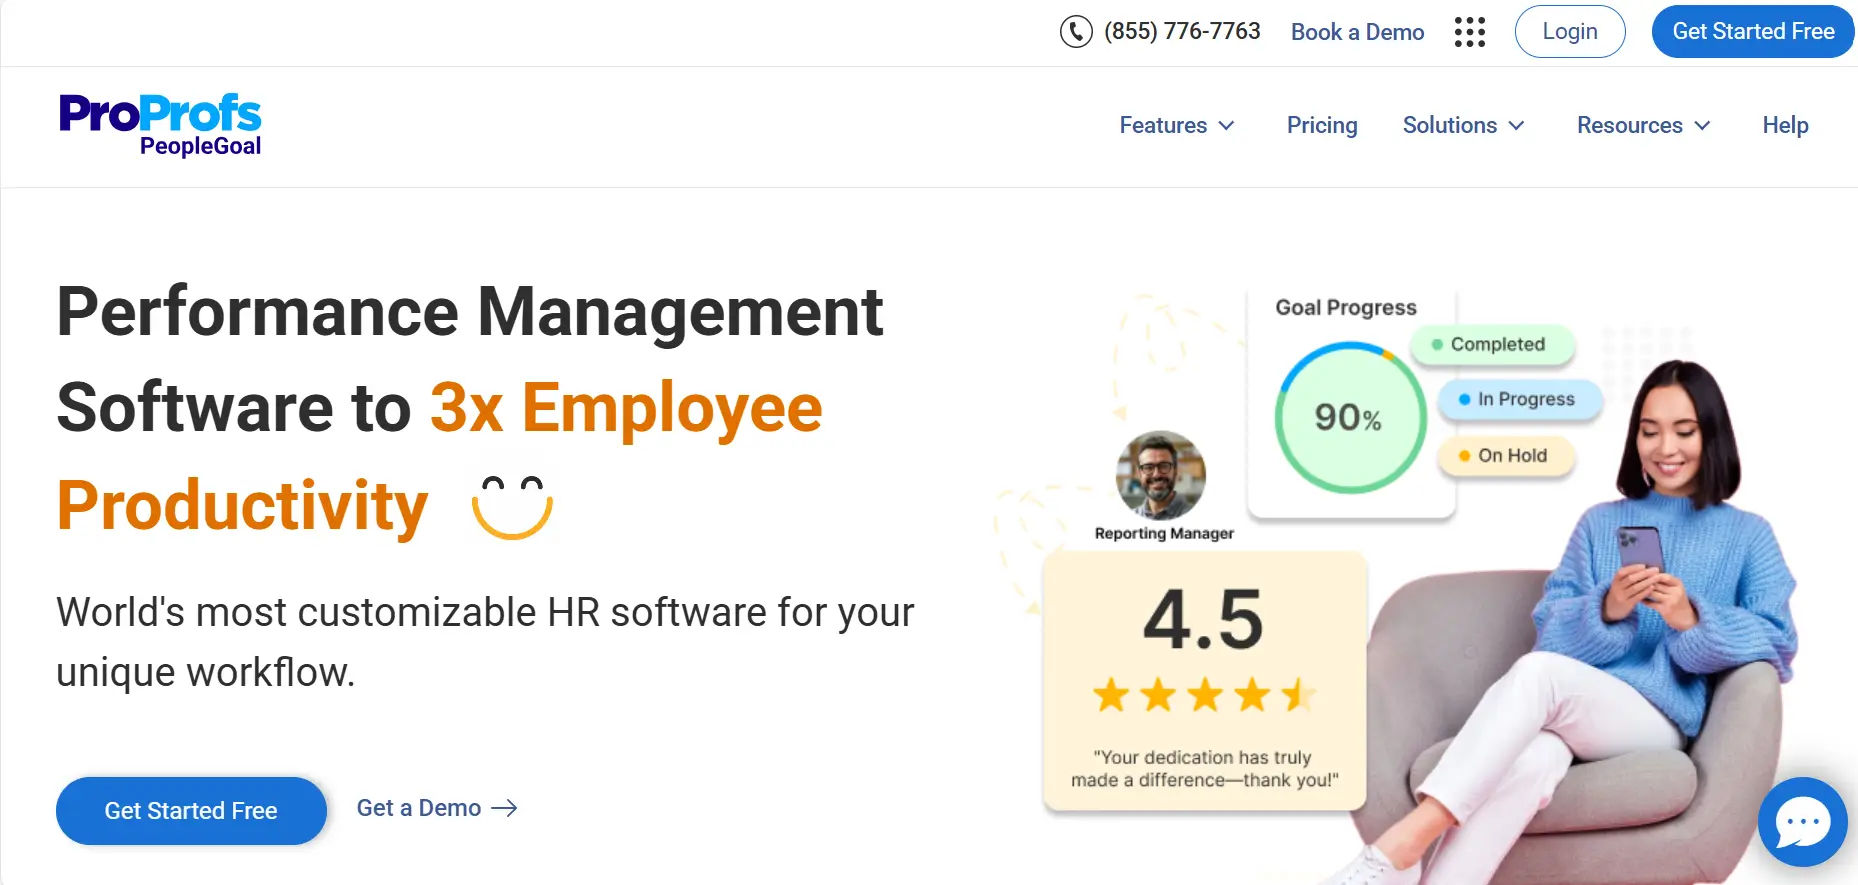Click the 90% goal progress ring
Viewport: 1858px width, 885px height.
(x=1349, y=417)
